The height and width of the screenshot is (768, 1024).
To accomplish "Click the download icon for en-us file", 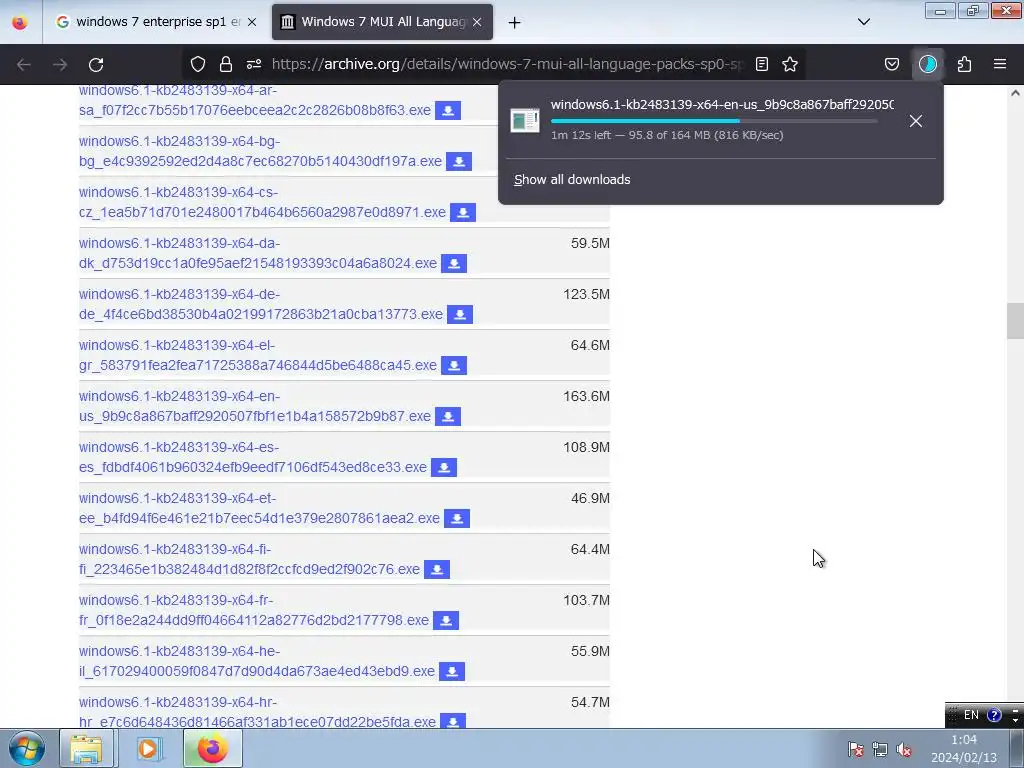I will [448, 416].
